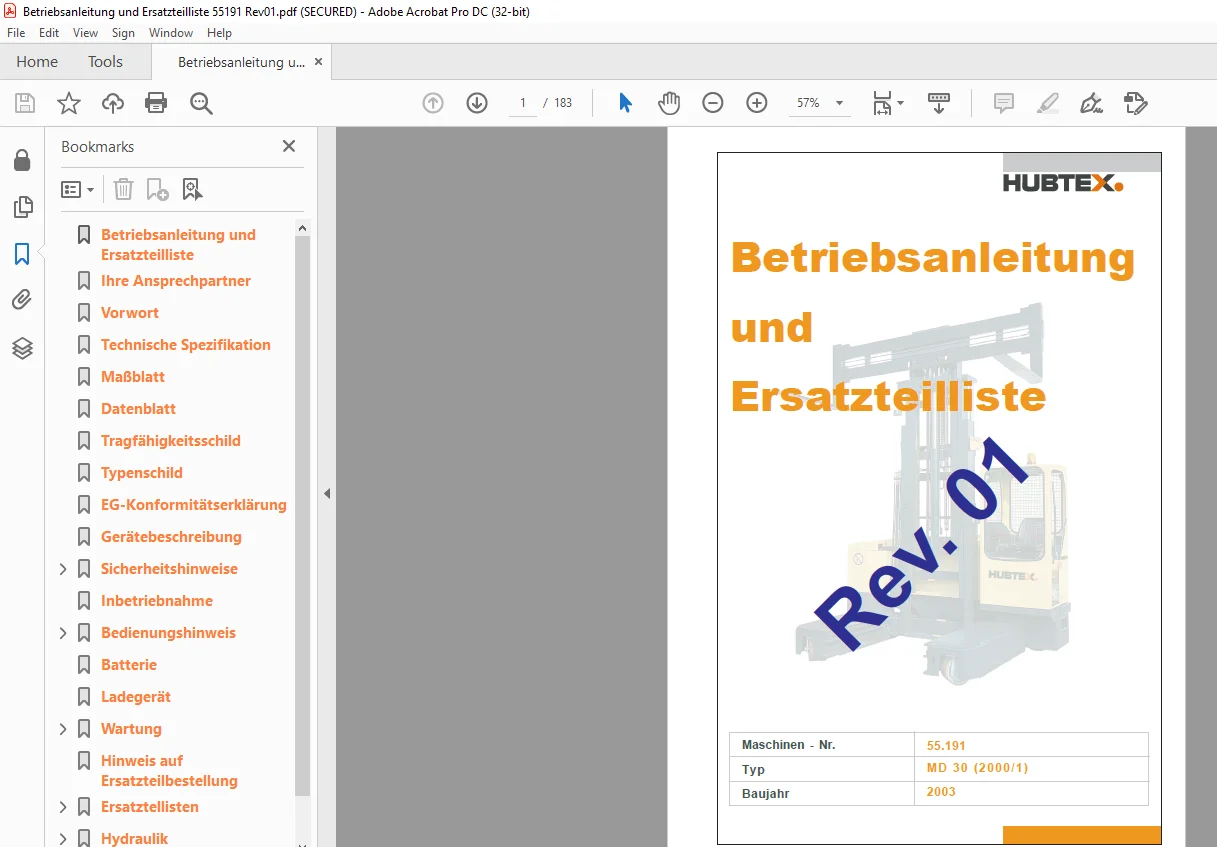Click the bookmarks panel scrollbar
Viewport: 1217px width, 847px height.
pyautogui.click(x=303, y=514)
